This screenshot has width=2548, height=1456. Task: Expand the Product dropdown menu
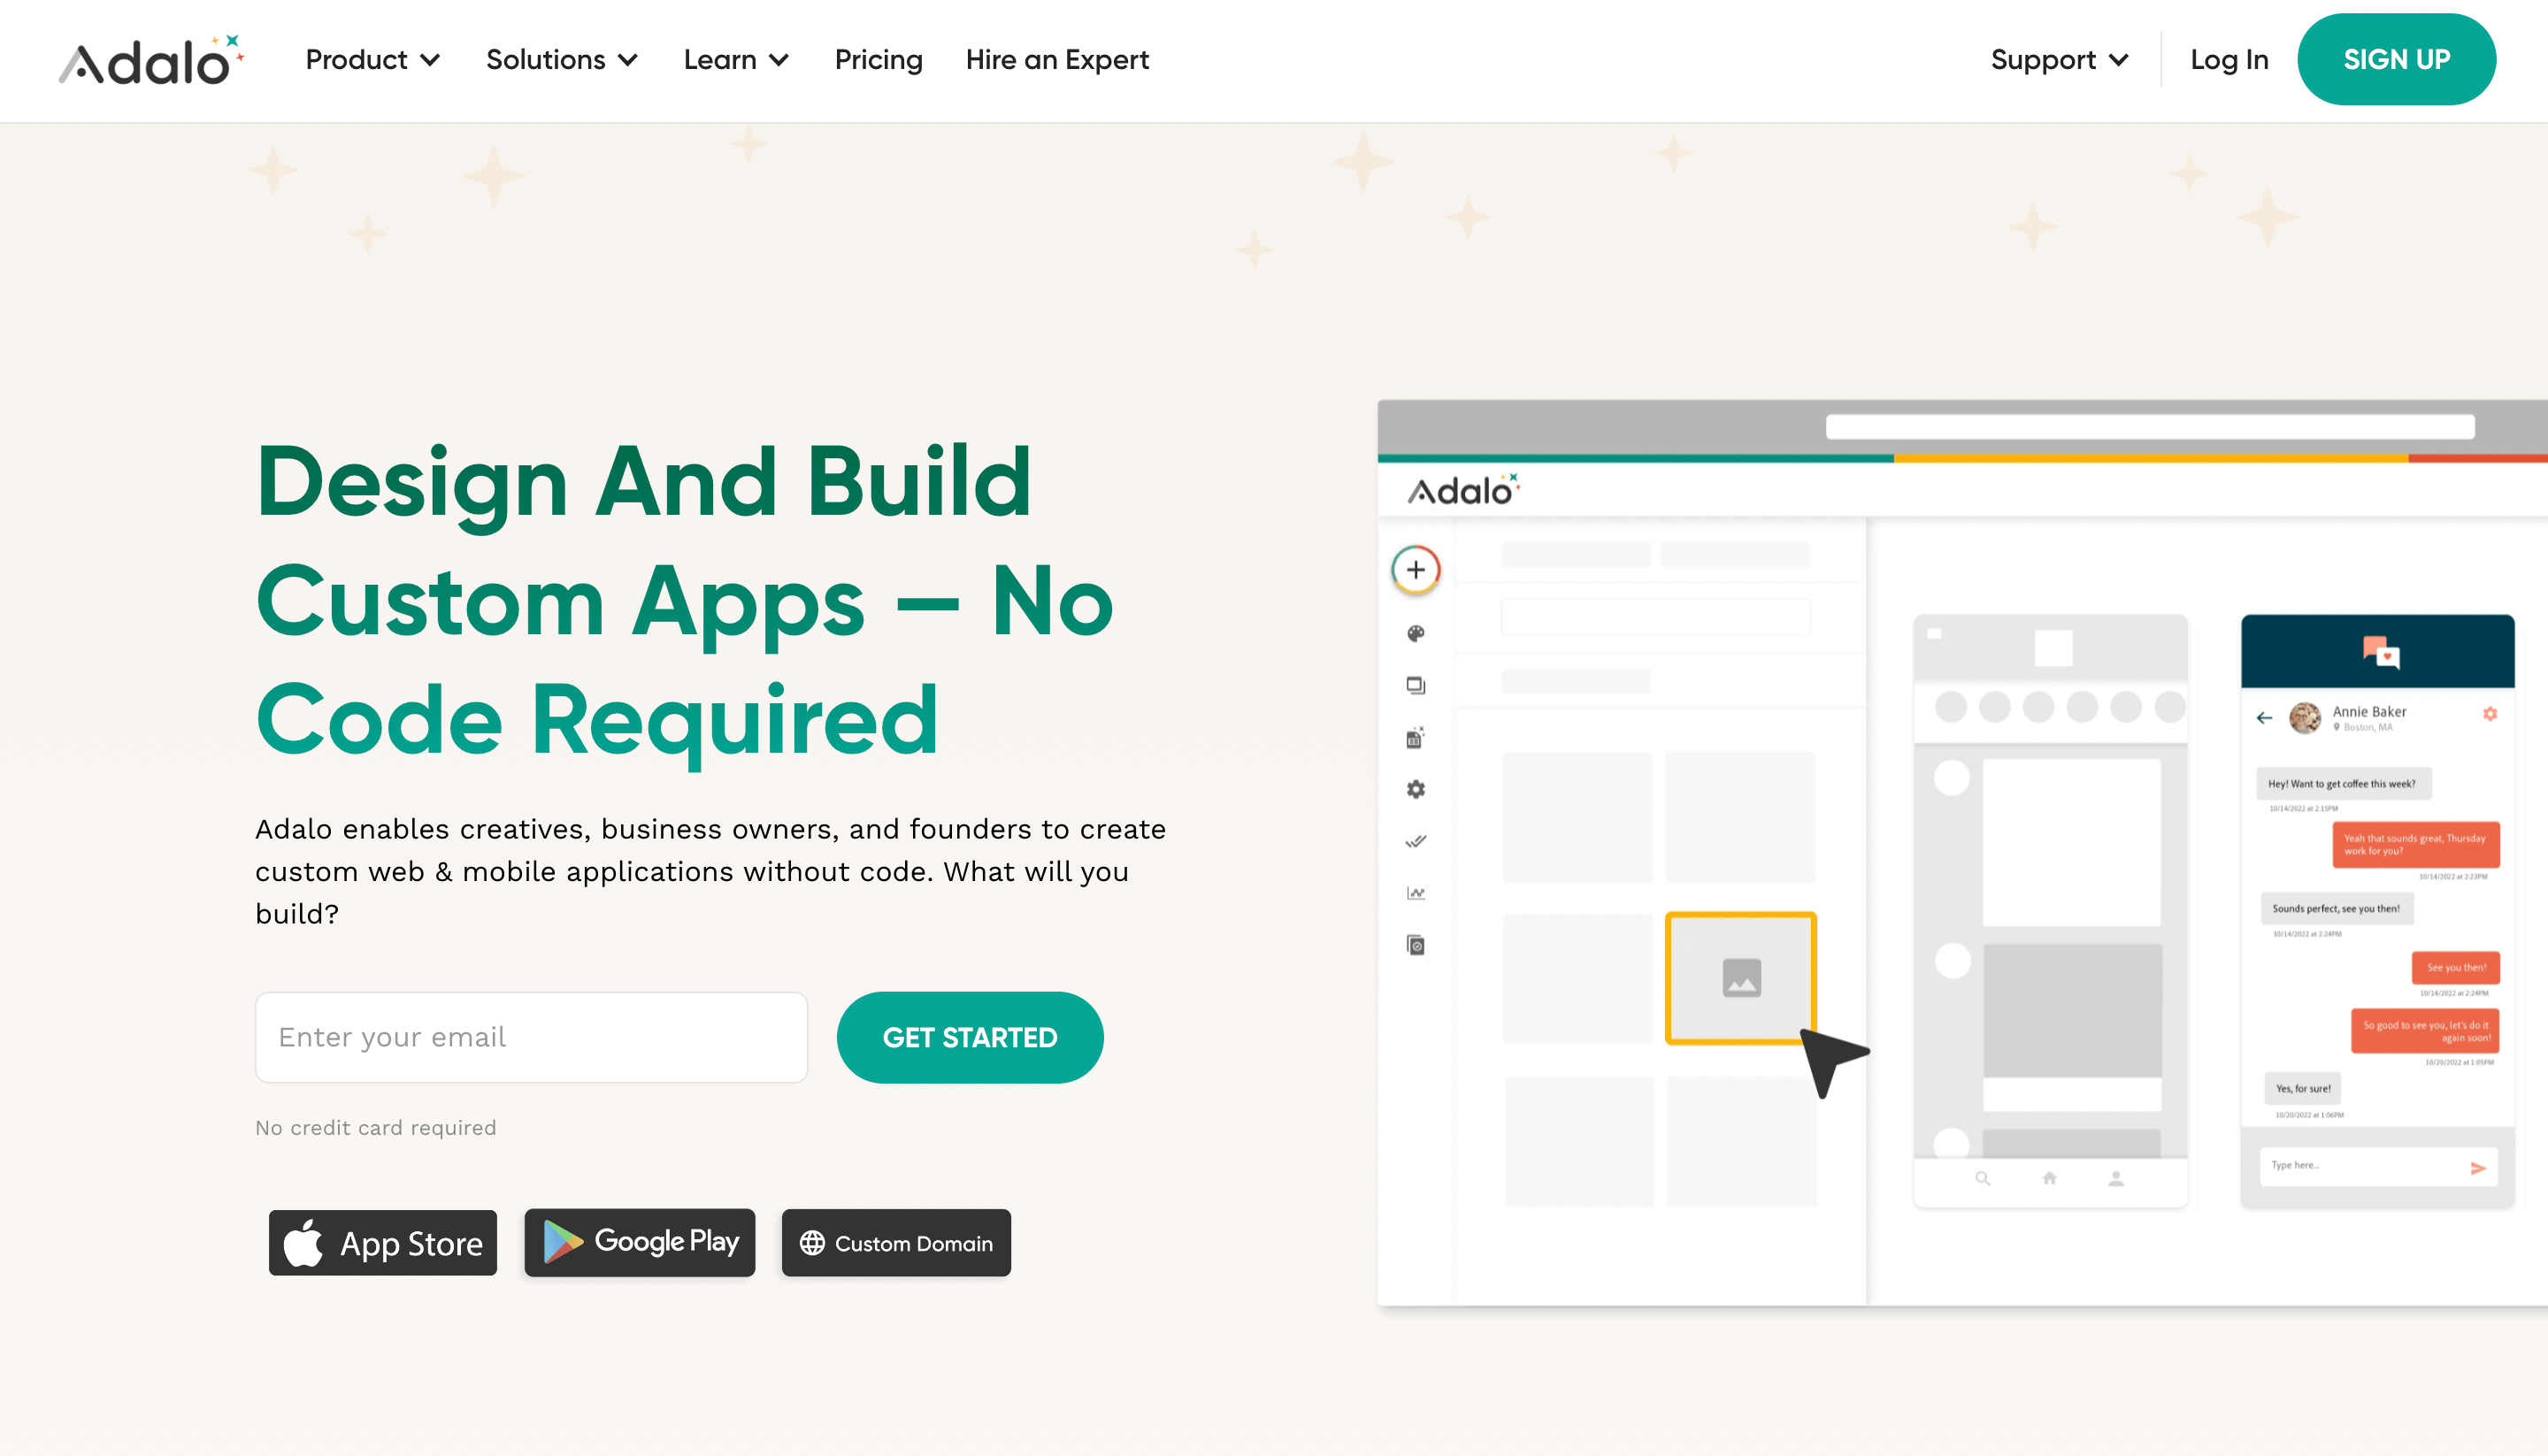click(x=373, y=60)
